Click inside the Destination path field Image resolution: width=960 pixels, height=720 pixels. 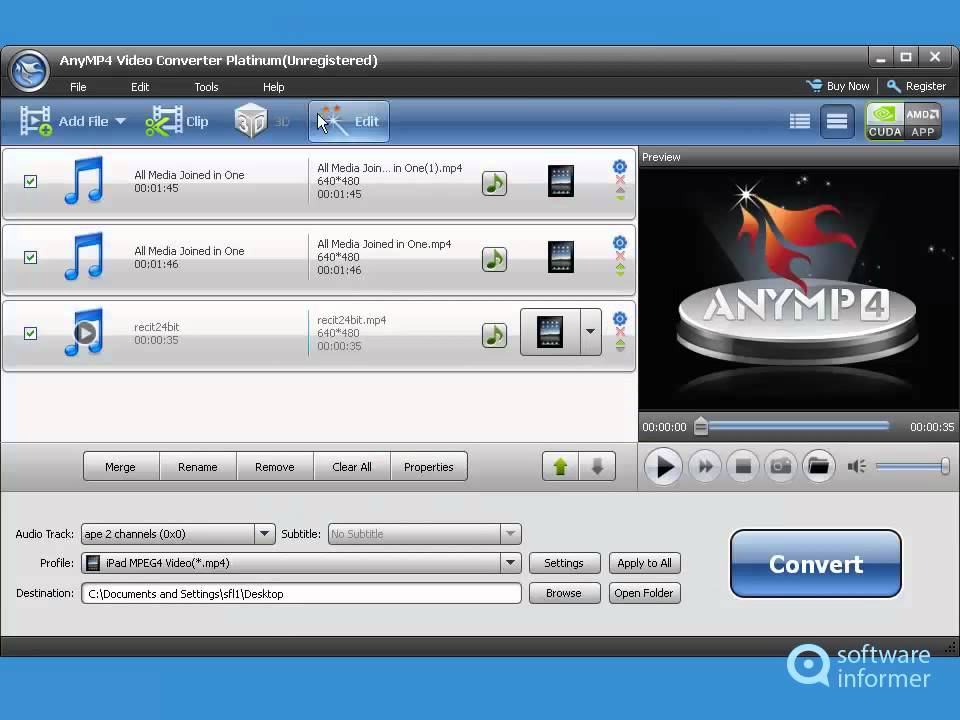coord(301,593)
